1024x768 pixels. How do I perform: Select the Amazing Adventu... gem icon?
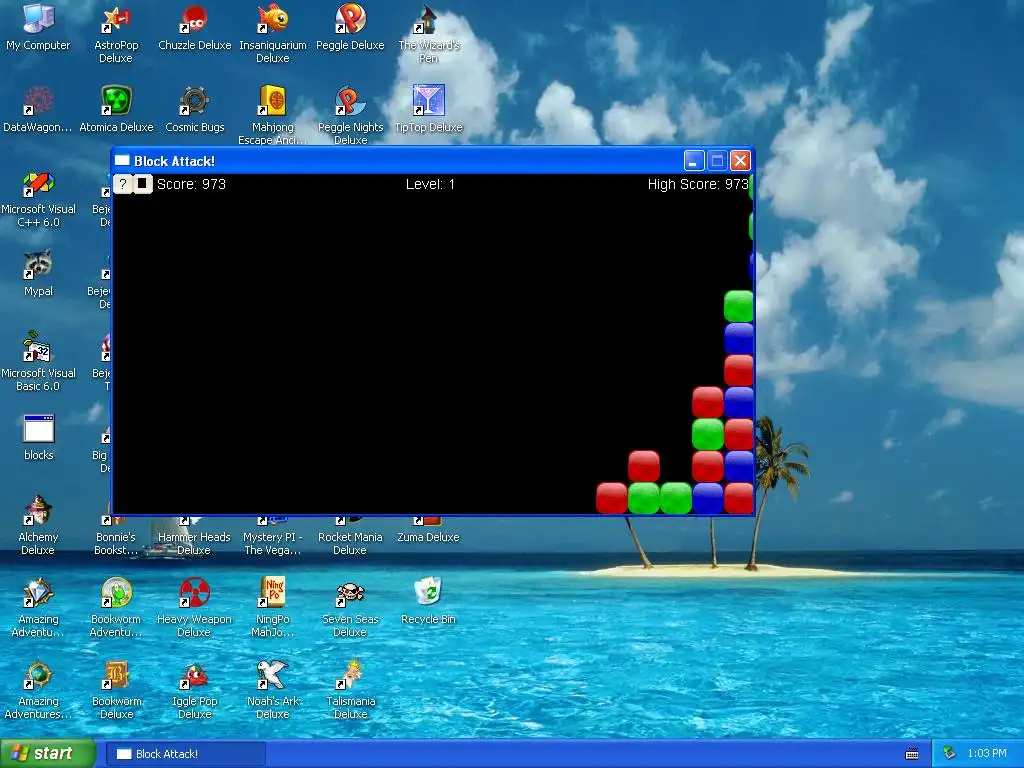(x=38, y=593)
